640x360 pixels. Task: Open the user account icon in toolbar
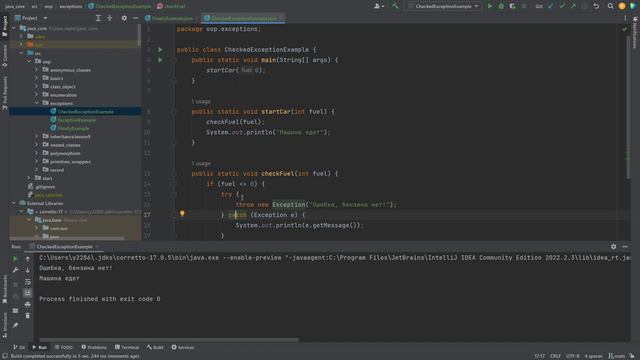click(x=379, y=6)
